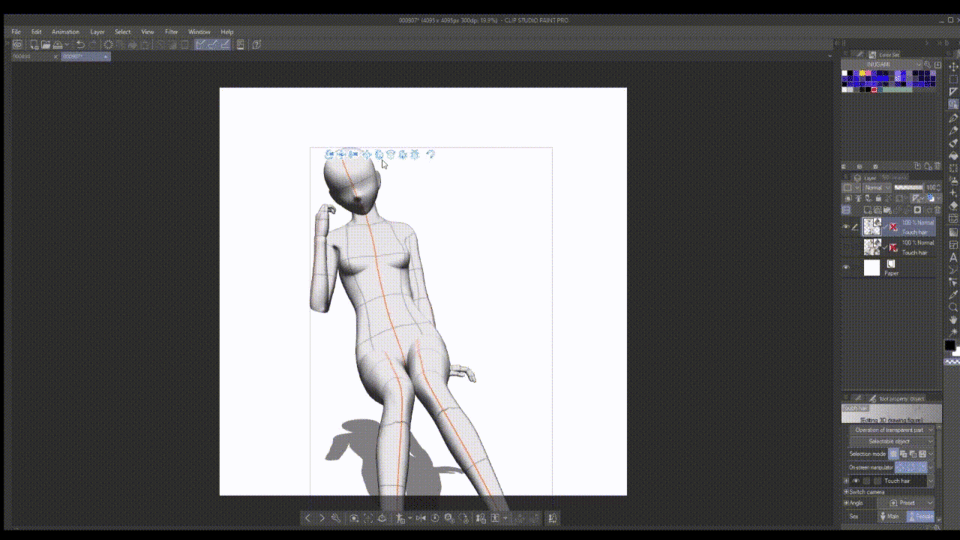Expand the Angle section
Image resolution: width=960 pixels, height=540 pixels.
pos(846,503)
